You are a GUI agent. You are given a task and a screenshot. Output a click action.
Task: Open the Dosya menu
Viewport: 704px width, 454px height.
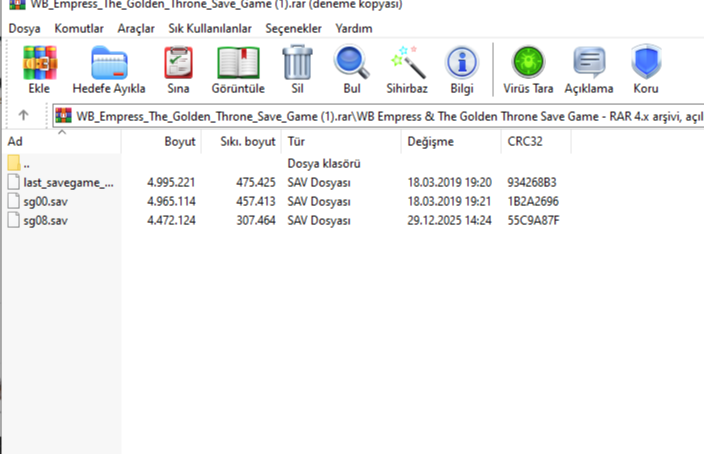[x=24, y=28]
